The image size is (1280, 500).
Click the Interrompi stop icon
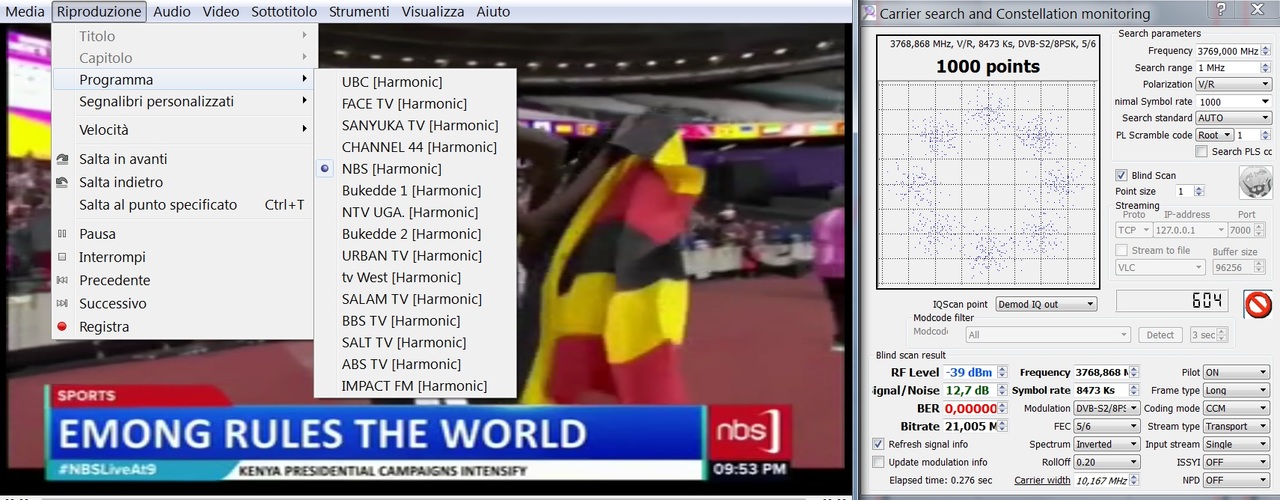click(62, 257)
